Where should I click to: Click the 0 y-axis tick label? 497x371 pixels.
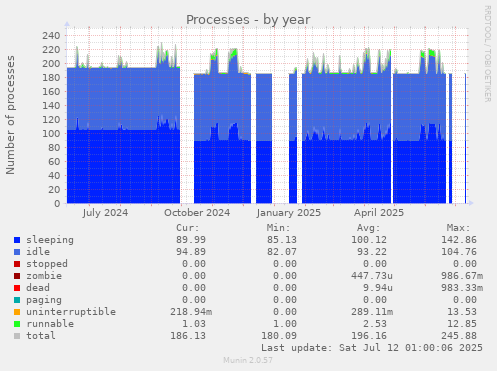[57, 203]
